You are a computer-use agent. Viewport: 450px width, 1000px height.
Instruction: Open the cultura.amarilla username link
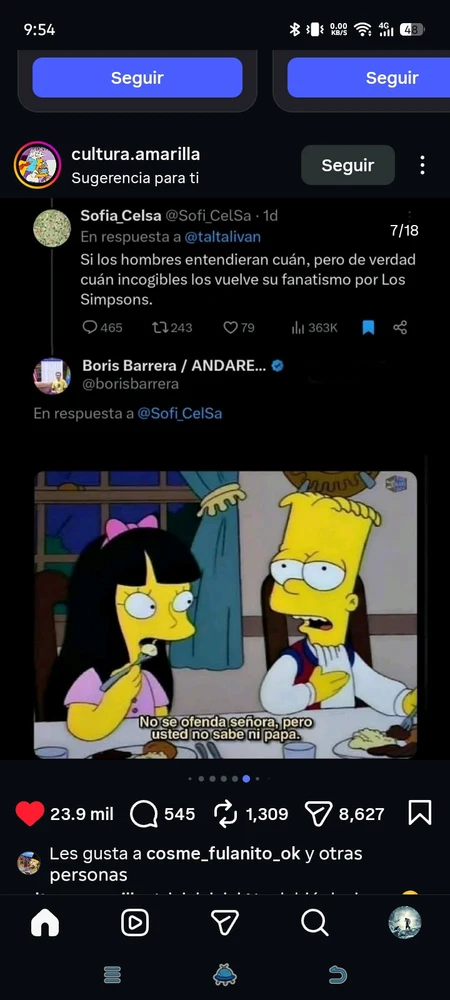pyautogui.click(x=136, y=154)
